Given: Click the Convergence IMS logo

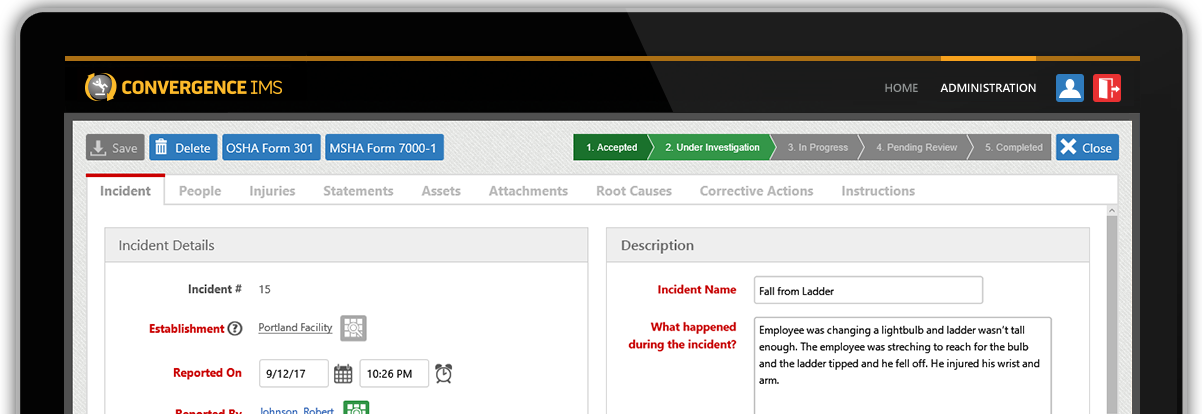Looking at the screenshot, I should tap(184, 88).
